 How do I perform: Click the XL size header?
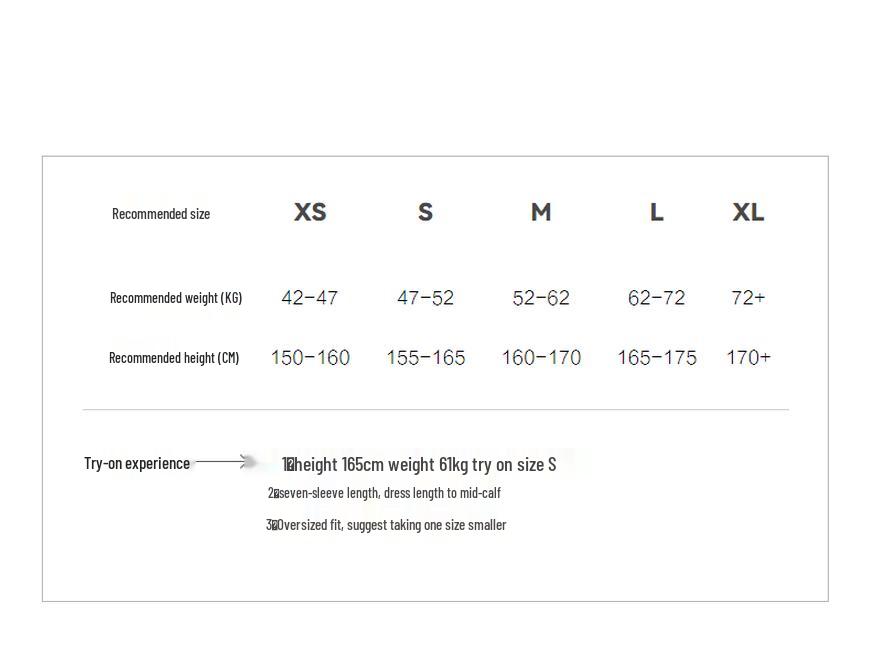pos(748,212)
